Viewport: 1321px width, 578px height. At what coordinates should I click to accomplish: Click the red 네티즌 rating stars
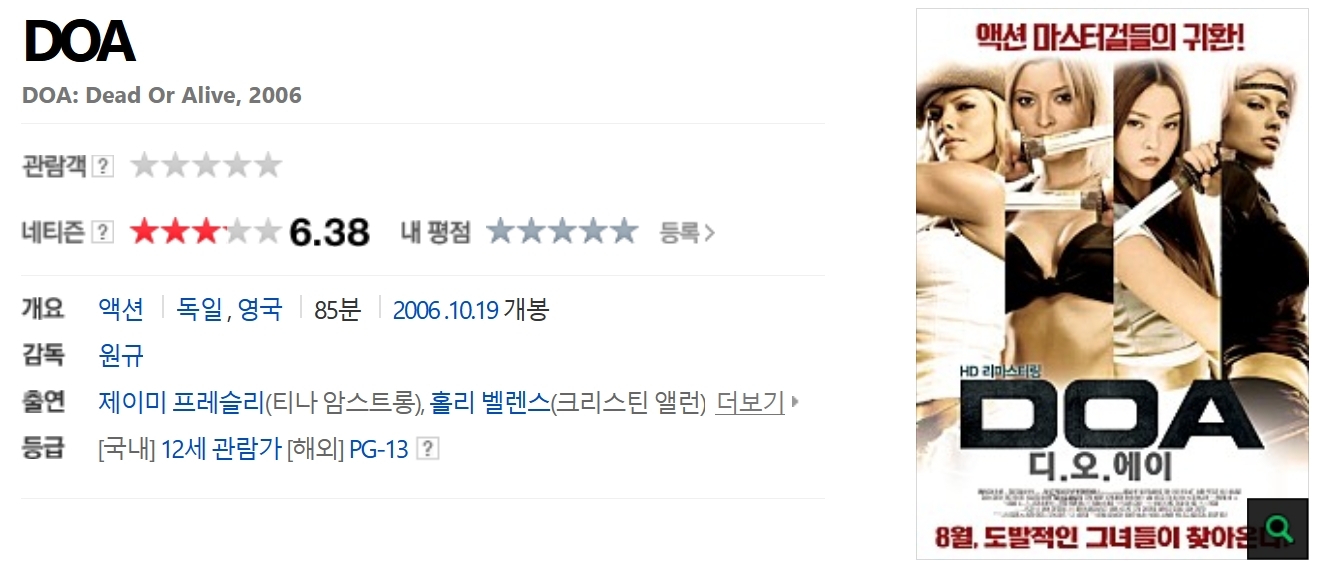(x=206, y=232)
